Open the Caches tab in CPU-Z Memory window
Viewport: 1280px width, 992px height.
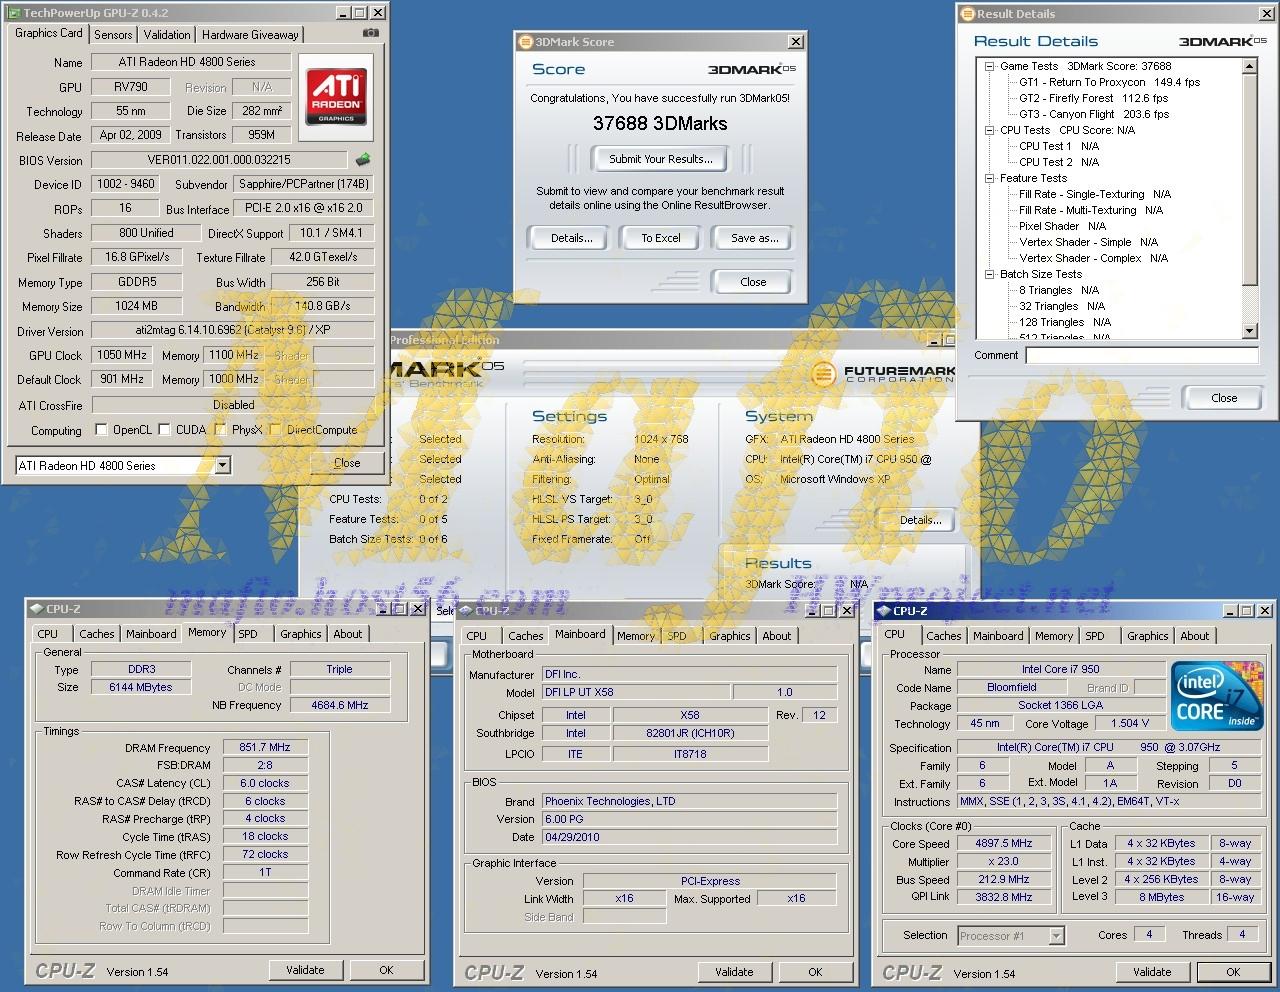(x=97, y=634)
